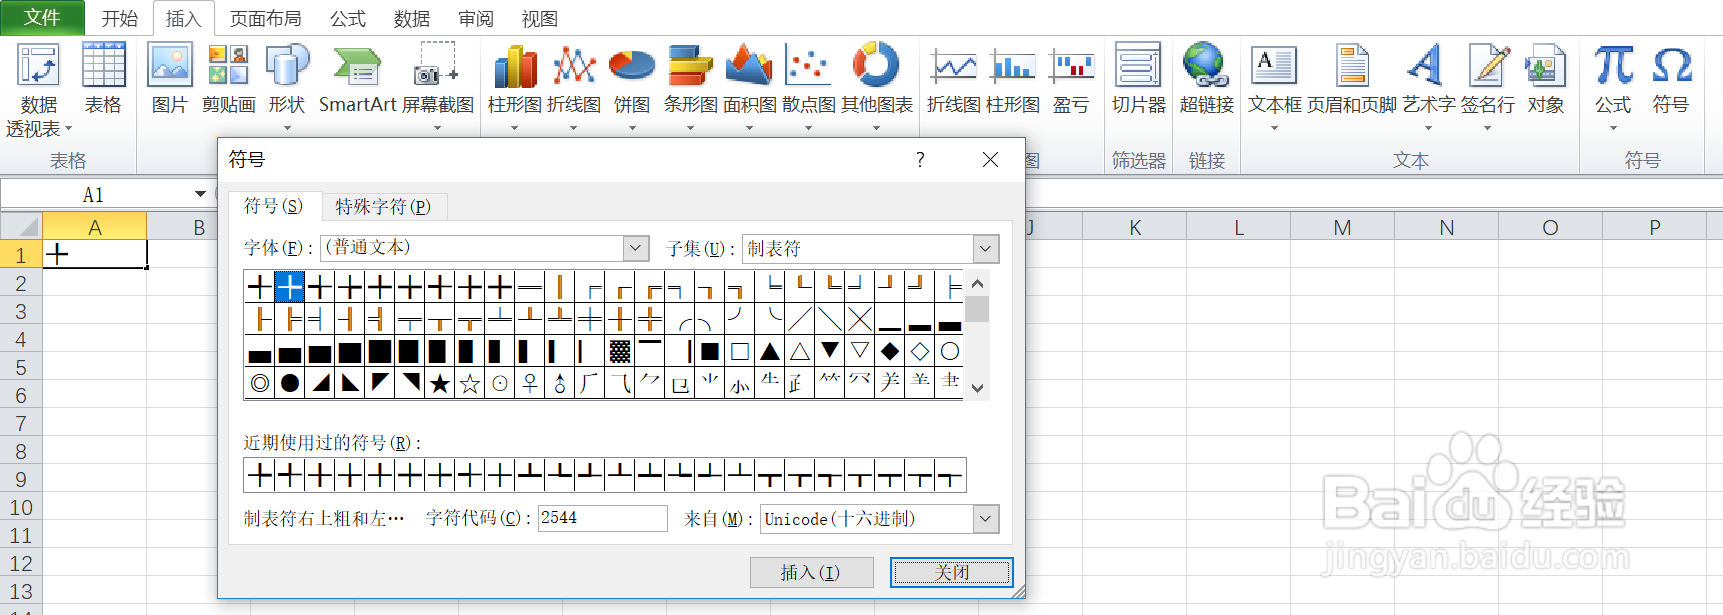1723x615 pixels.
Task: Open the Subset (子集) dropdown
Action: tap(985, 248)
